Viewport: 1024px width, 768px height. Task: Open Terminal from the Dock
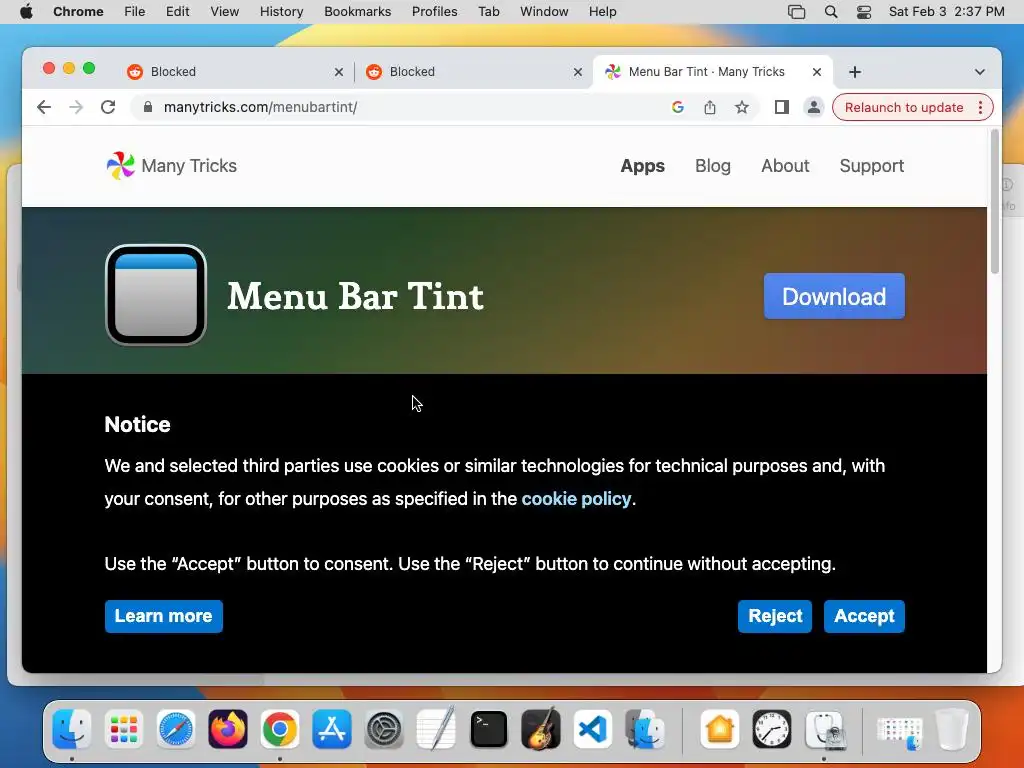[488, 729]
